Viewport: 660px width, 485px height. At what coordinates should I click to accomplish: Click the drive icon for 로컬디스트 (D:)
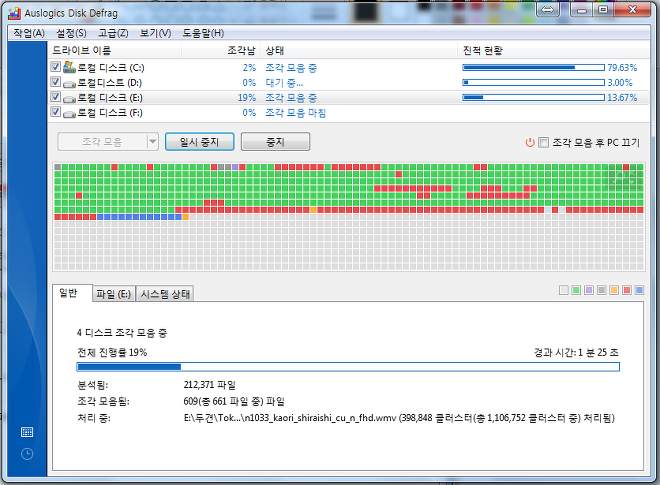69,83
